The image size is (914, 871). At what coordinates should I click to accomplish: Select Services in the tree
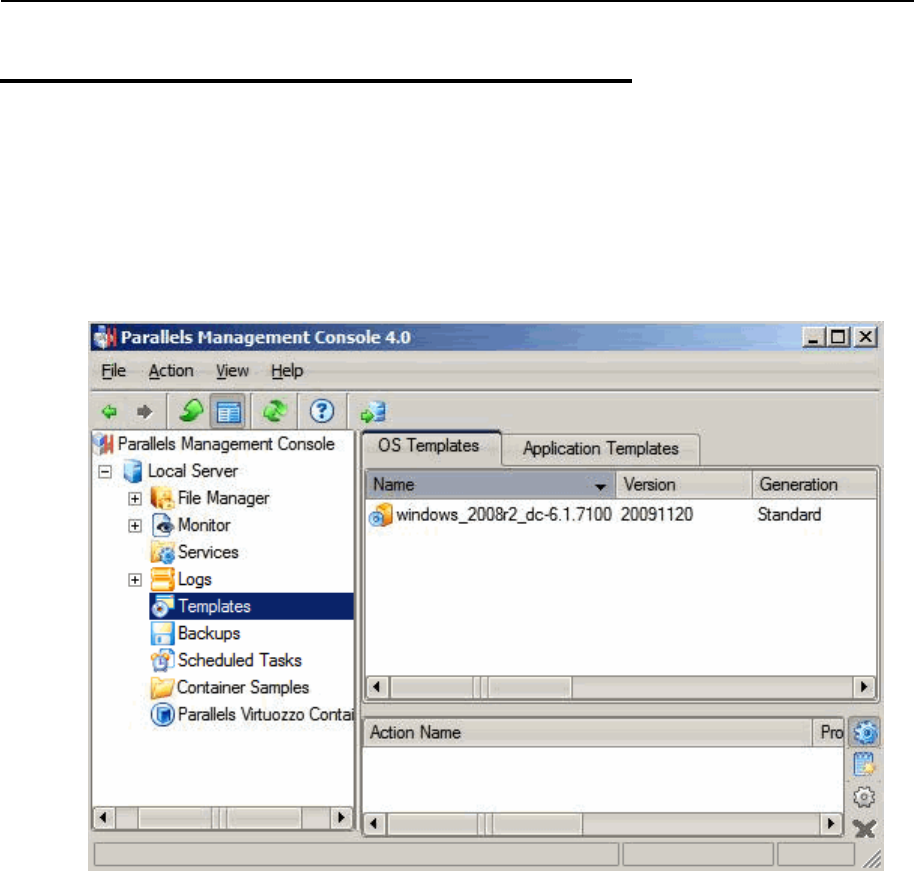pos(208,552)
